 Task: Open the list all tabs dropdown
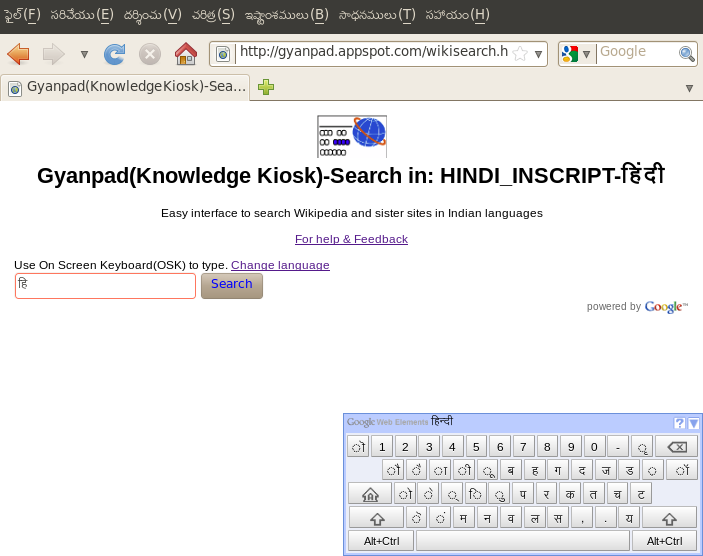[690, 88]
